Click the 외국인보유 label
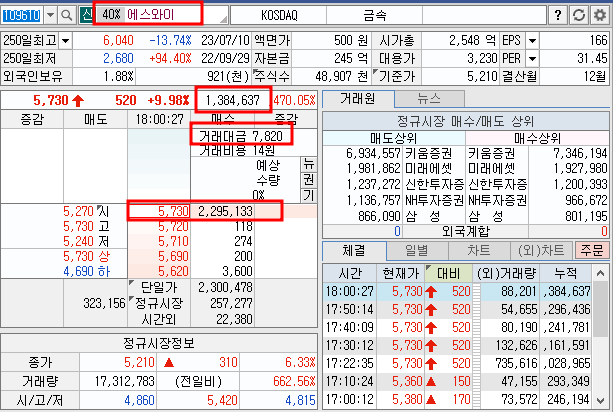The width and height of the screenshot is (613, 412). point(33,76)
